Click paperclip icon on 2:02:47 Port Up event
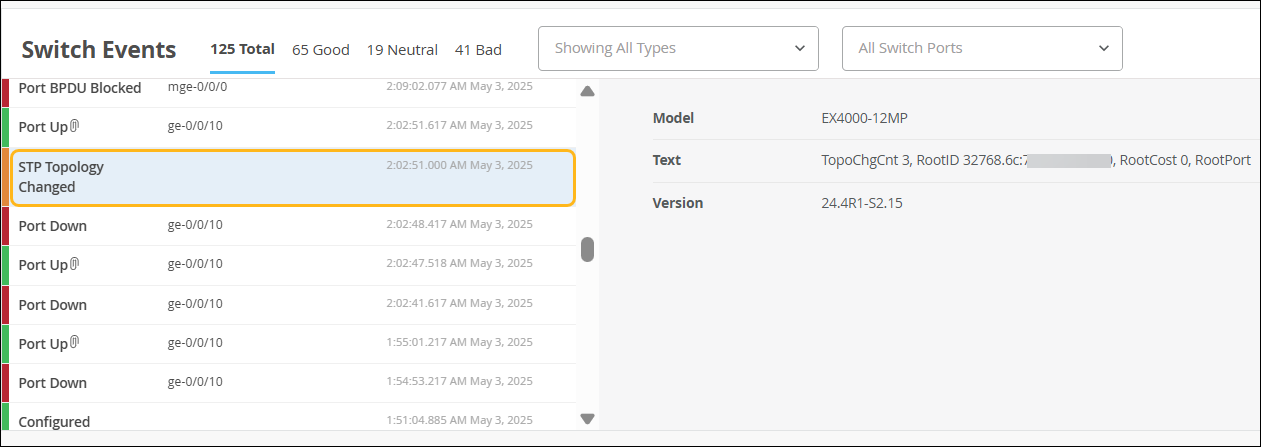Image resolution: width=1261 pixels, height=447 pixels. pos(74,264)
